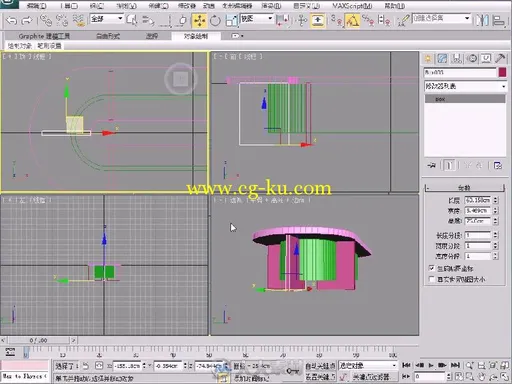
Task: Toggle the Percent Snap icon
Action: coord(368,21)
